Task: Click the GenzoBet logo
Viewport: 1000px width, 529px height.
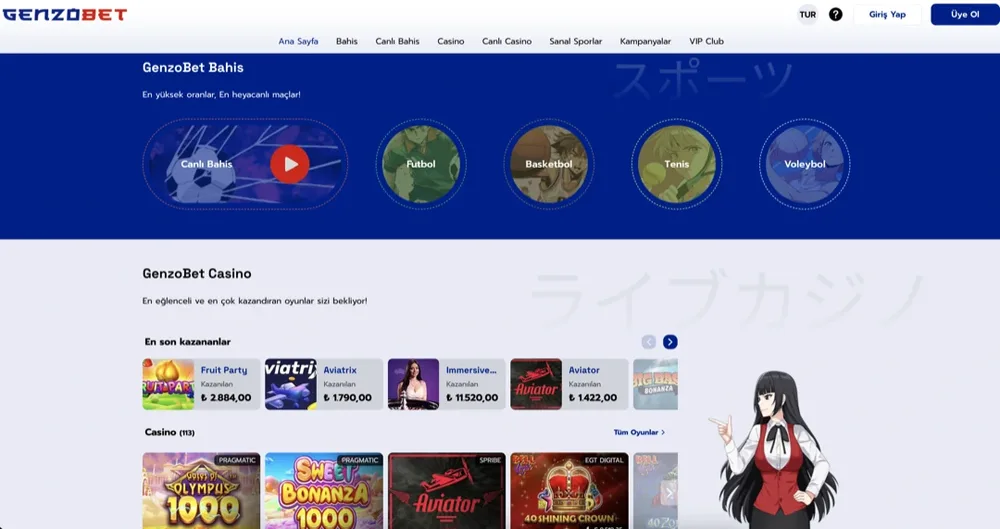Action: 64,14
